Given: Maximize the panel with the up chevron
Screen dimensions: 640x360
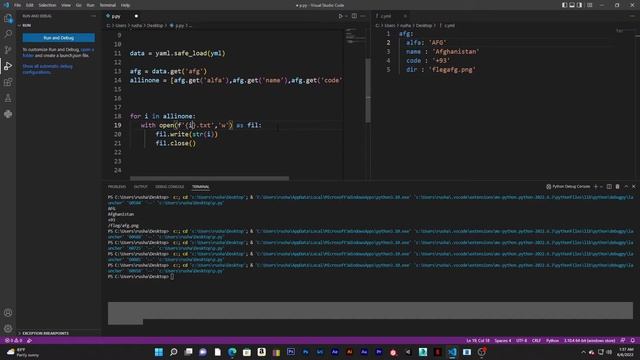Looking at the screenshot, I should [626, 187].
